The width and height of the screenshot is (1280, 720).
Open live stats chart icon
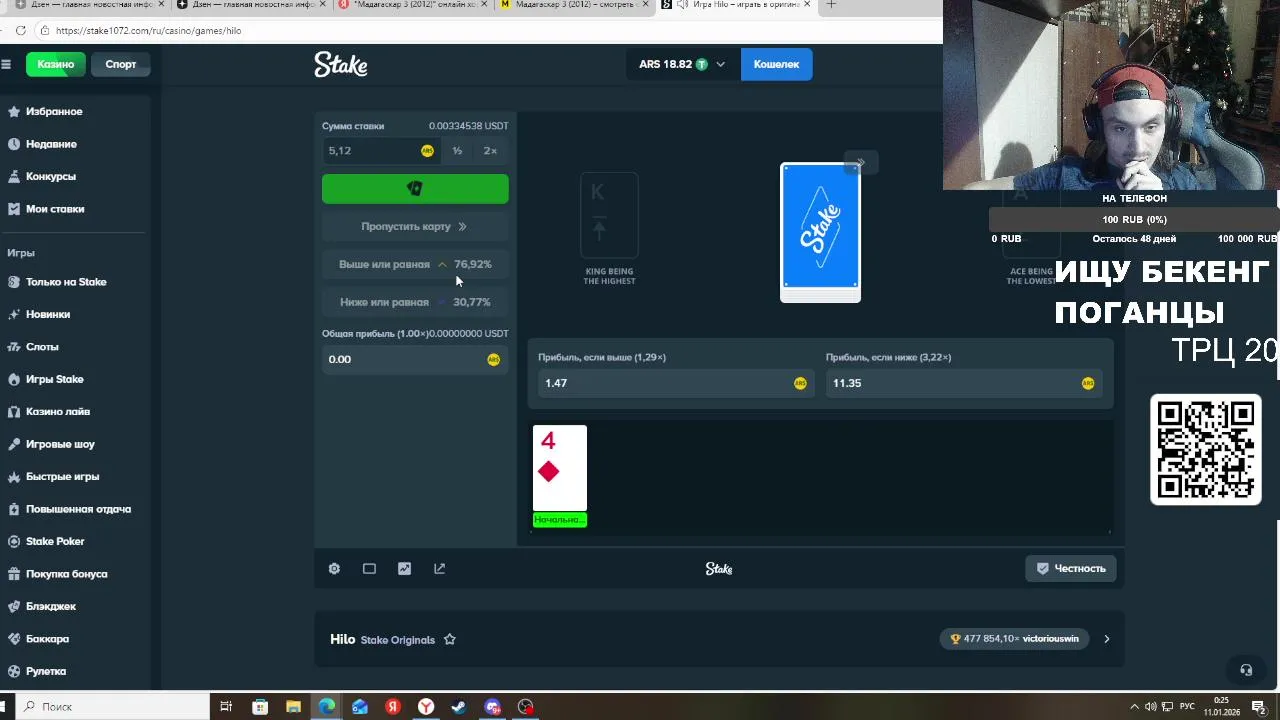tap(404, 569)
